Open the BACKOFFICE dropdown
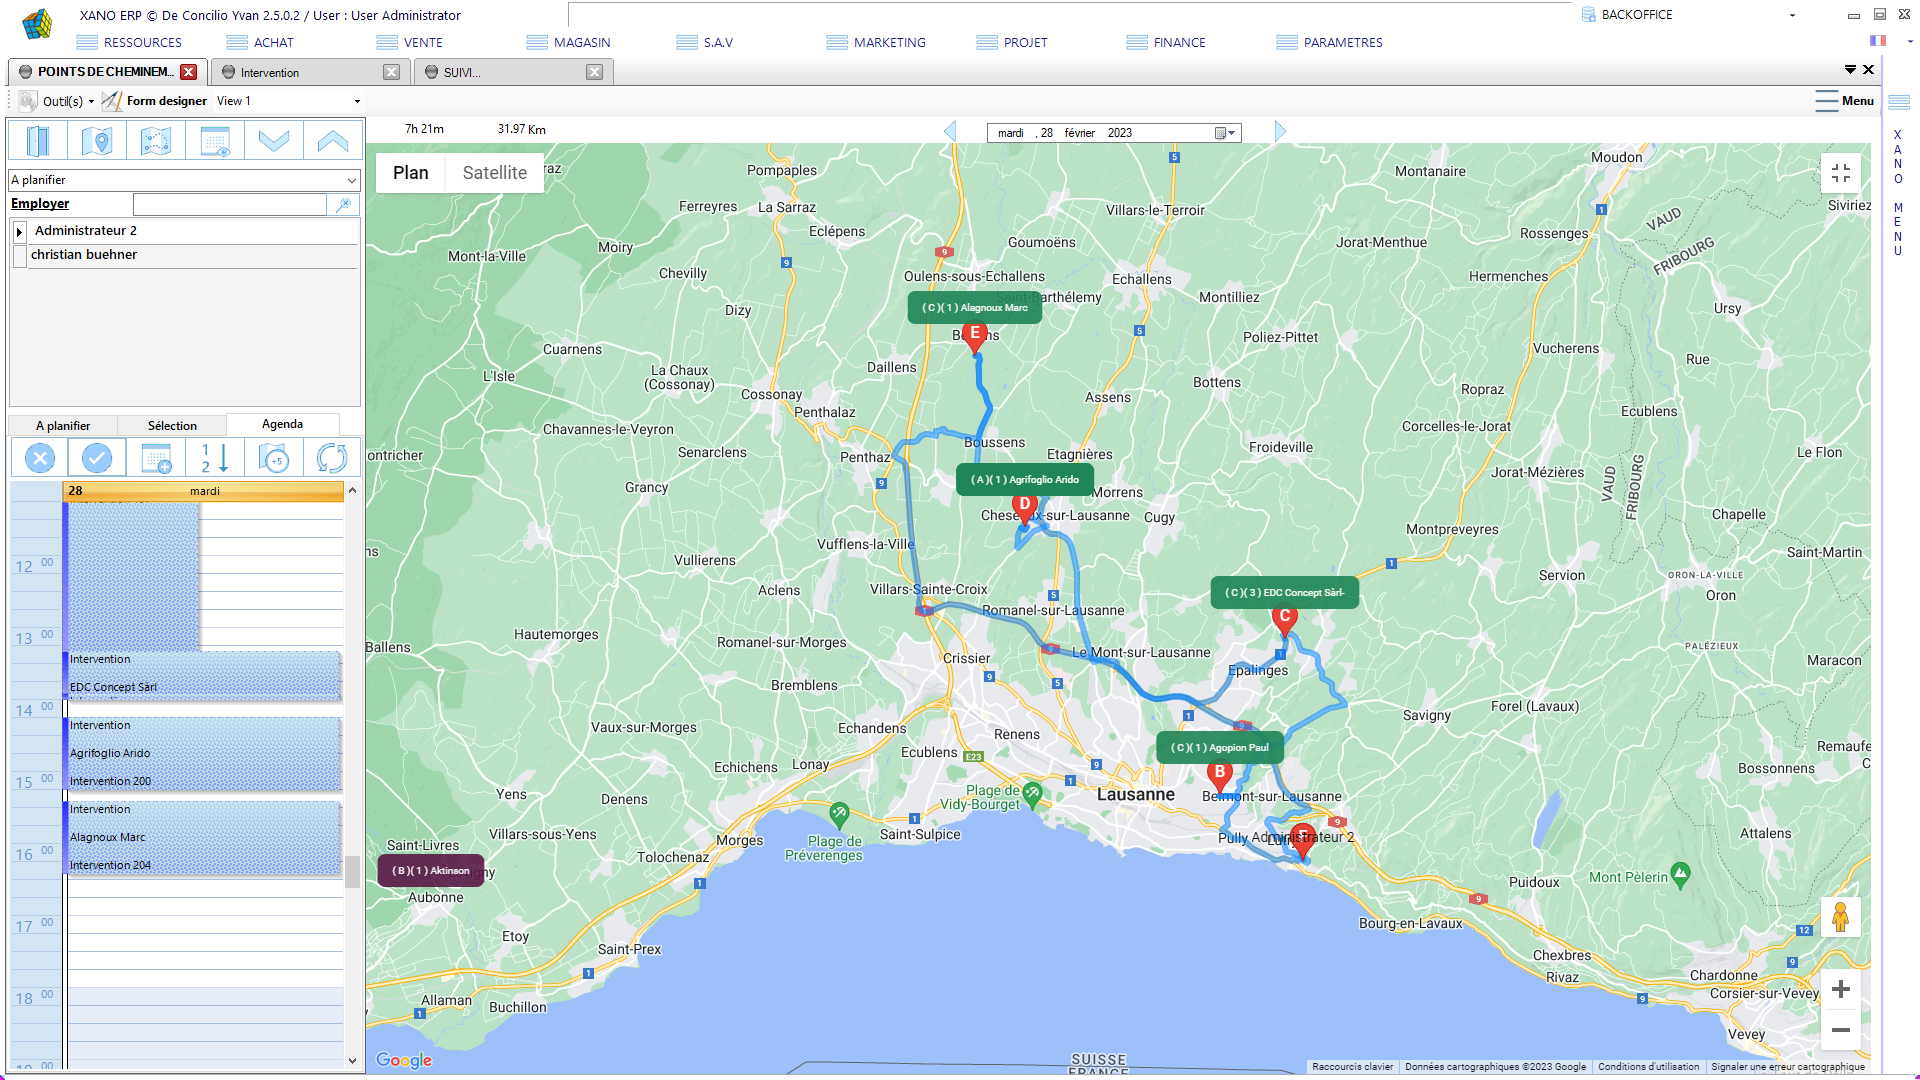The height and width of the screenshot is (1080, 1920). point(1792,15)
